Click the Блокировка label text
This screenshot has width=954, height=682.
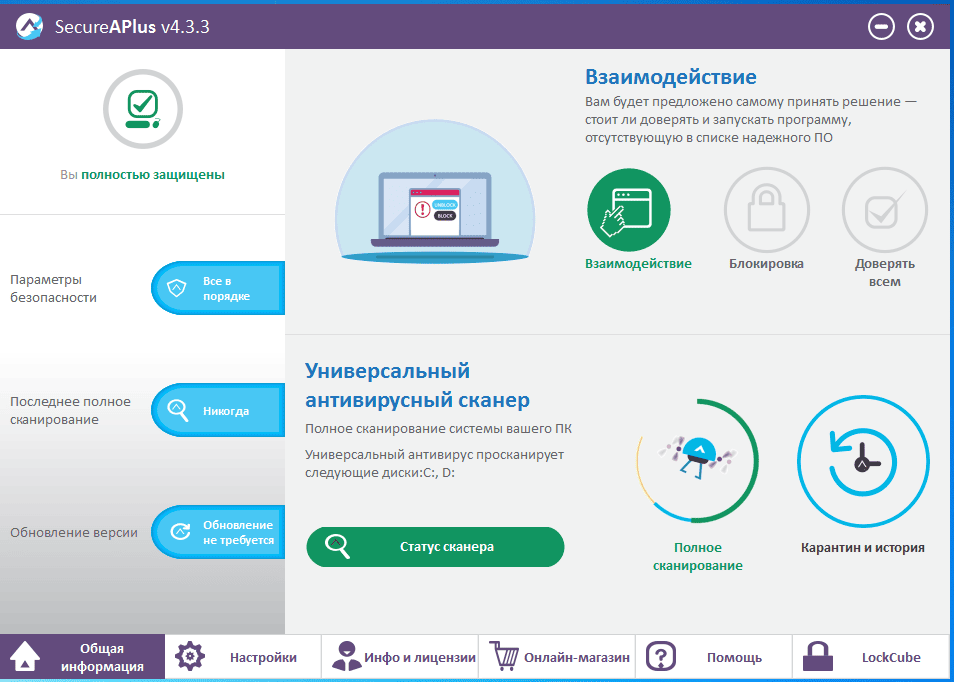pos(767,263)
